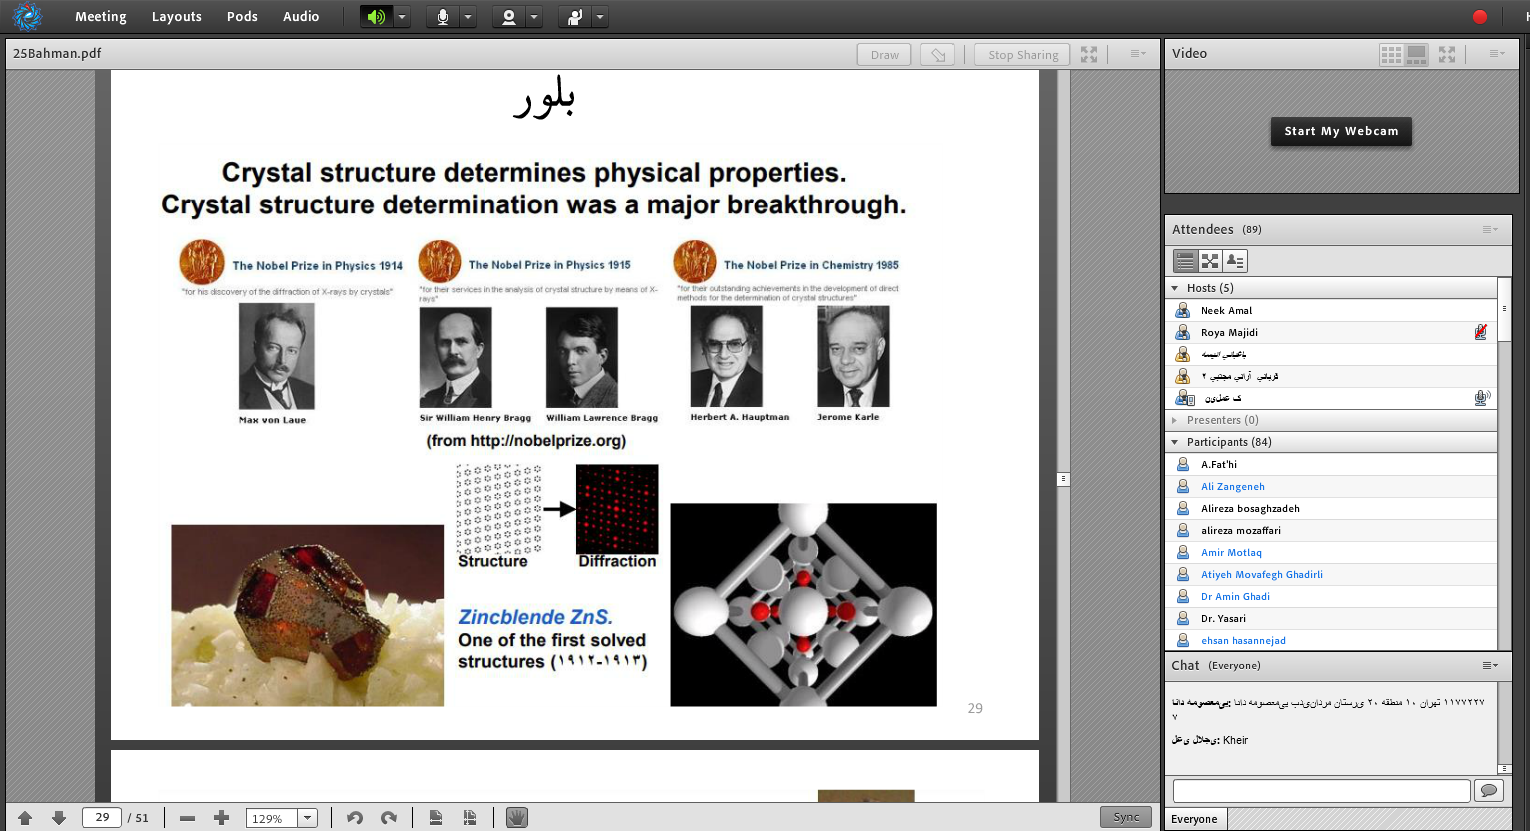Click the Adobe Connect logo icon
The height and width of the screenshot is (831, 1530).
click(x=27, y=16)
